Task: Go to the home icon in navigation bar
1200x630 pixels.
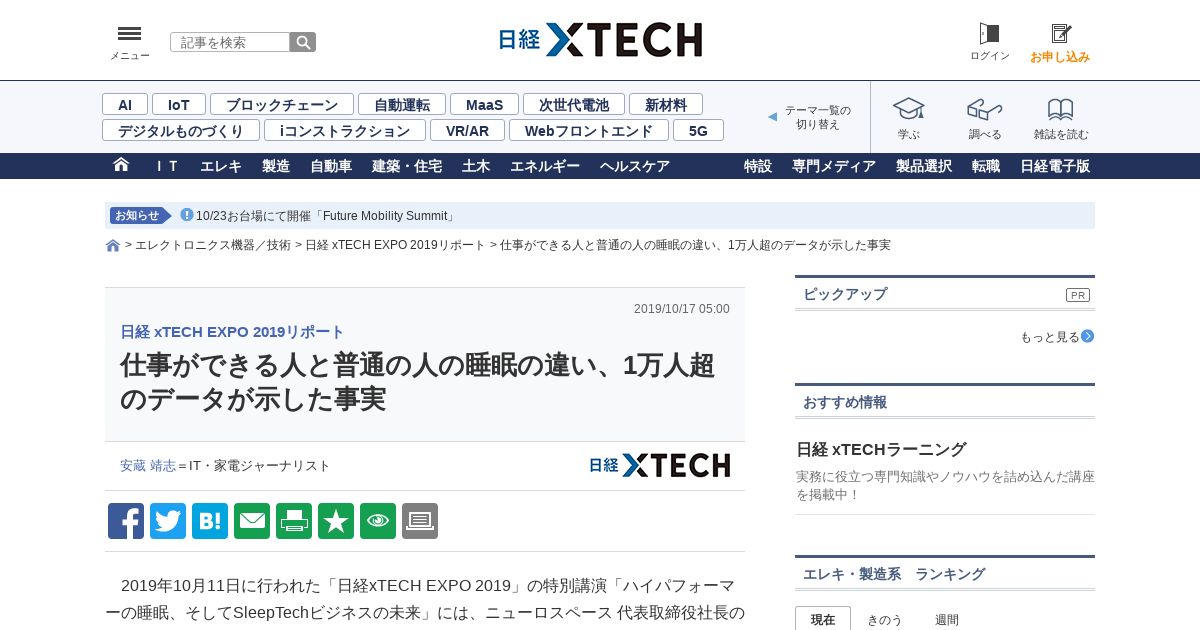Action: [x=121, y=165]
